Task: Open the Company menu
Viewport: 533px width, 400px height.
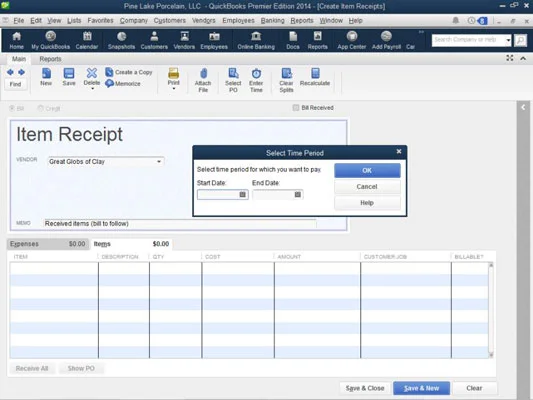Action: tap(134, 21)
